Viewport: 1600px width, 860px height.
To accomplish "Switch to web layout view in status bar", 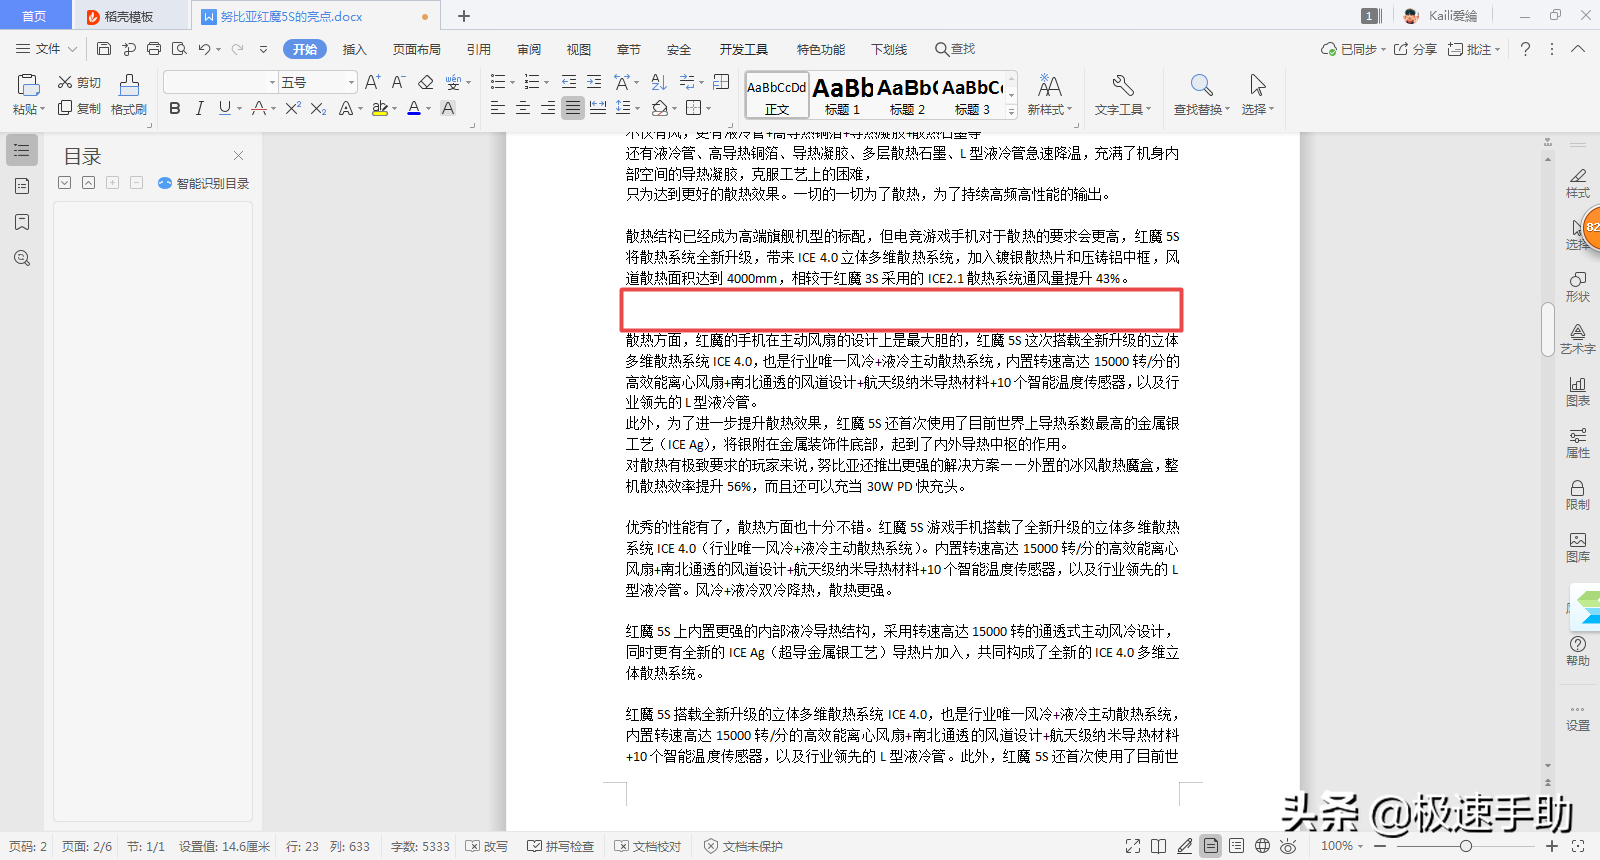I will pyautogui.click(x=1263, y=846).
